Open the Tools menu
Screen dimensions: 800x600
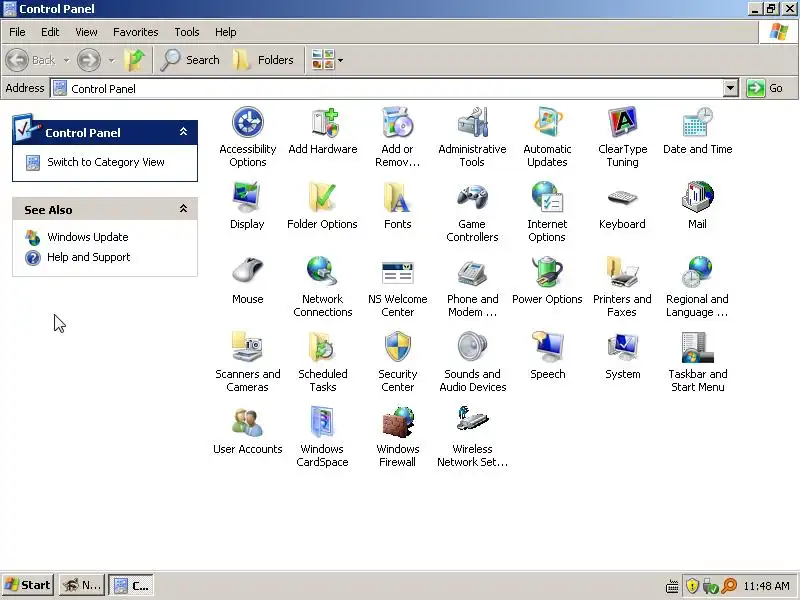(x=187, y=32)
